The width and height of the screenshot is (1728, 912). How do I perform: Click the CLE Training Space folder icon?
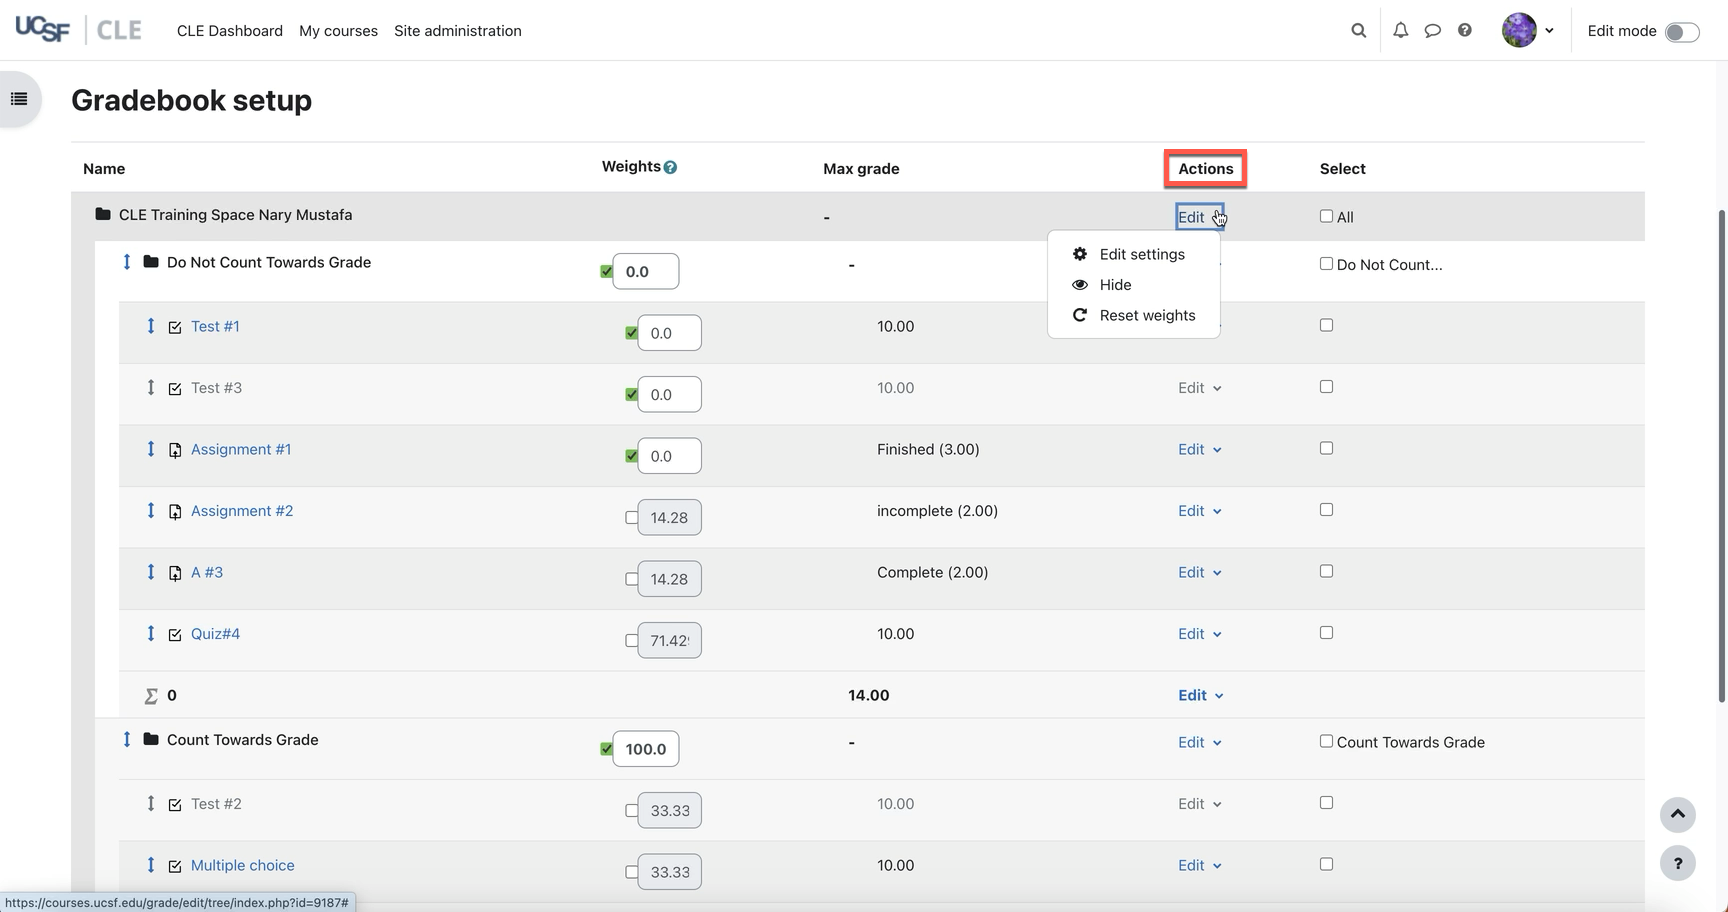point(103,214)
